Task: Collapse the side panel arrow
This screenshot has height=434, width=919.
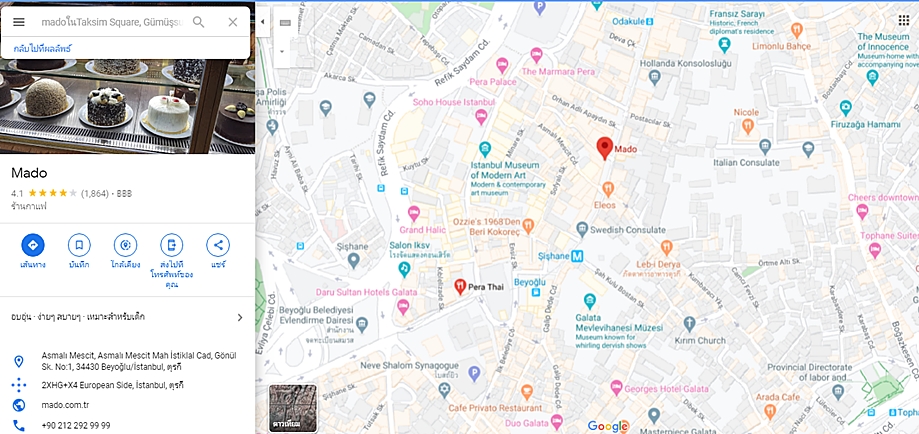Action: click(263, 22)
